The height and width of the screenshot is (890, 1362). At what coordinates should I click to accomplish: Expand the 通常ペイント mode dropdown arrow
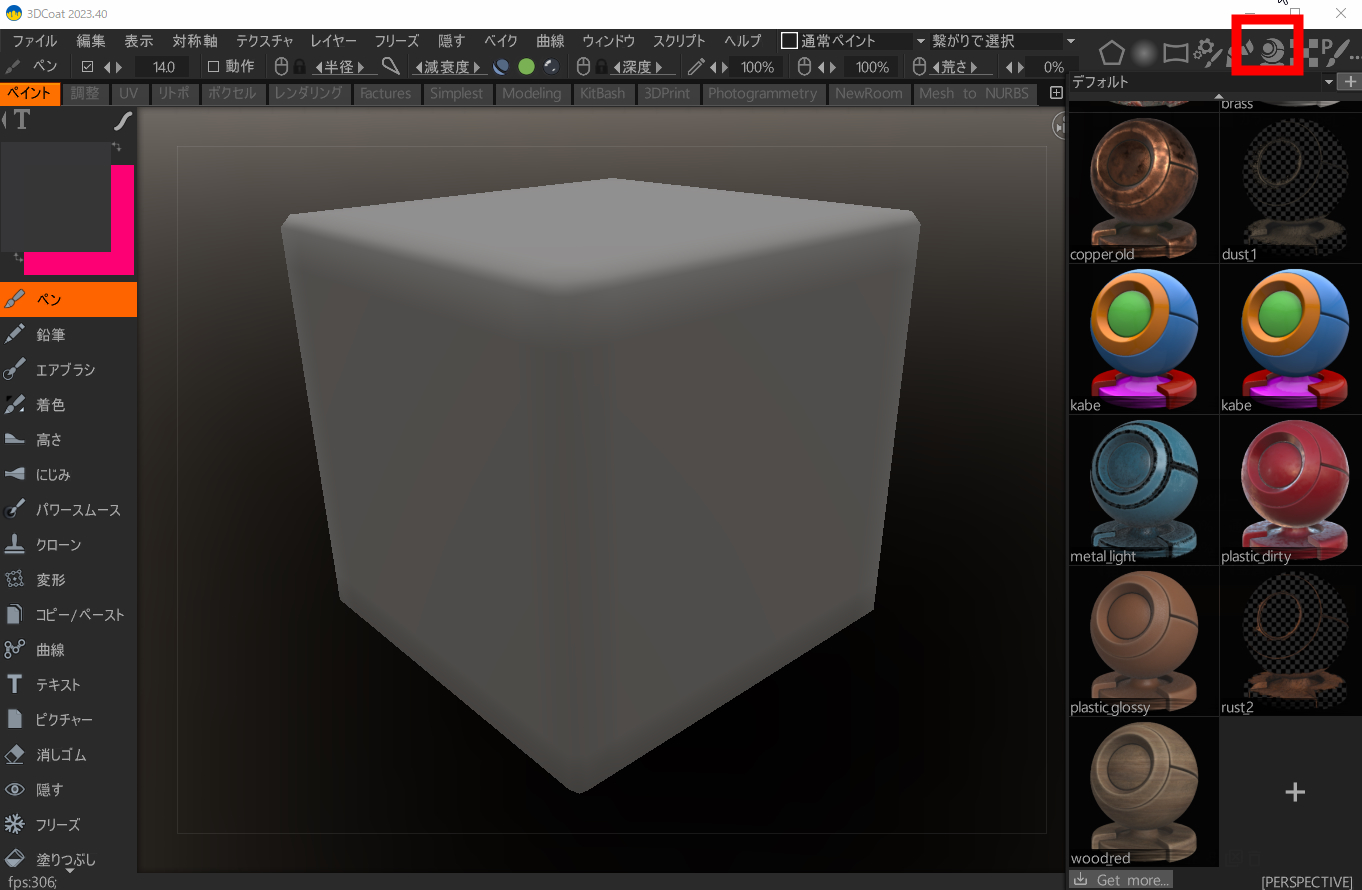(x=920, y=41)
